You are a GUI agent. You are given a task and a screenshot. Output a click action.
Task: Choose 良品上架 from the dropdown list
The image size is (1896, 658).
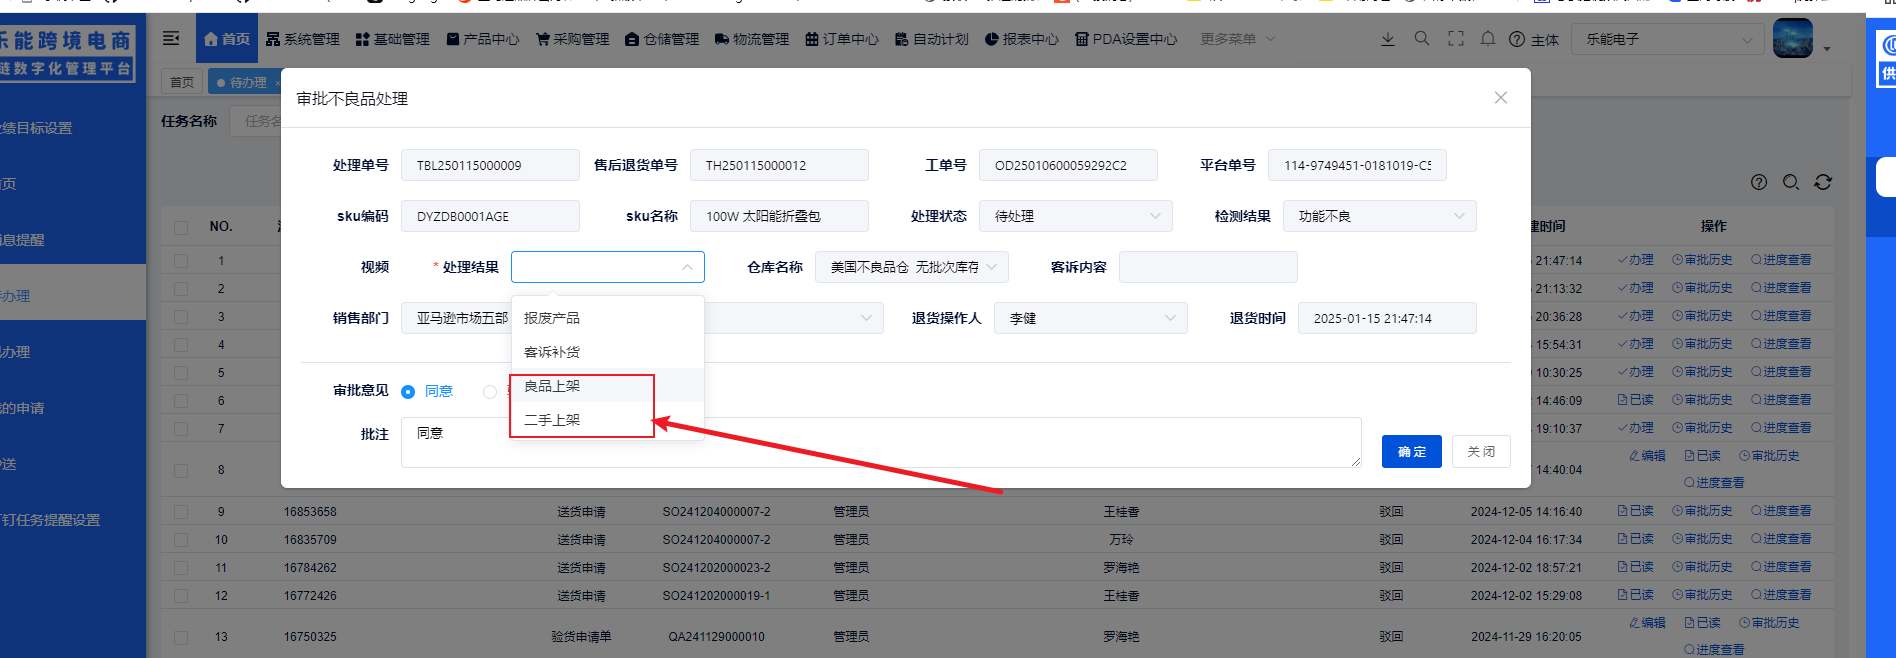click(552, 386)
